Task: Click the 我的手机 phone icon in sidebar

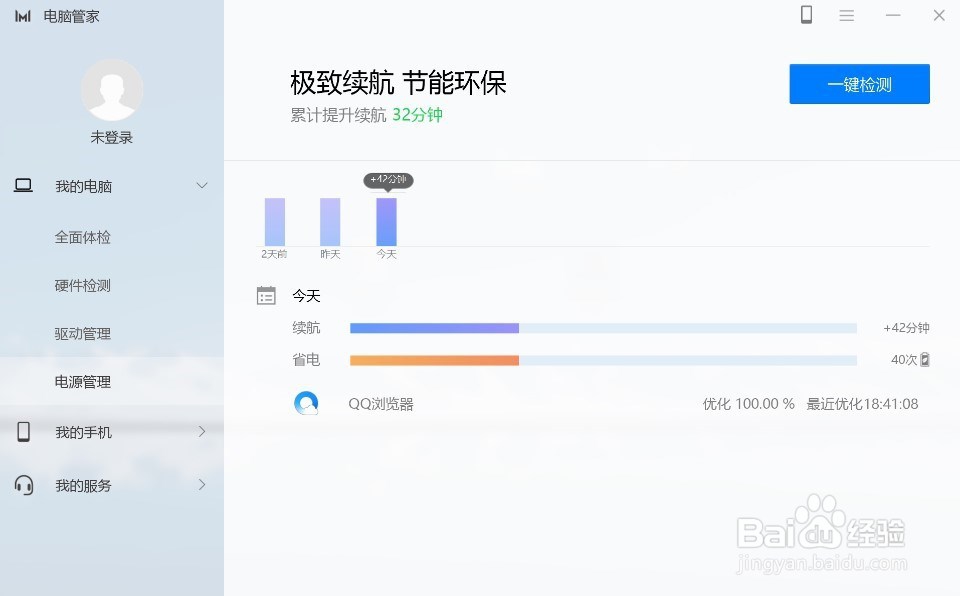Action: pyautogui.click(x=22, y=433)
